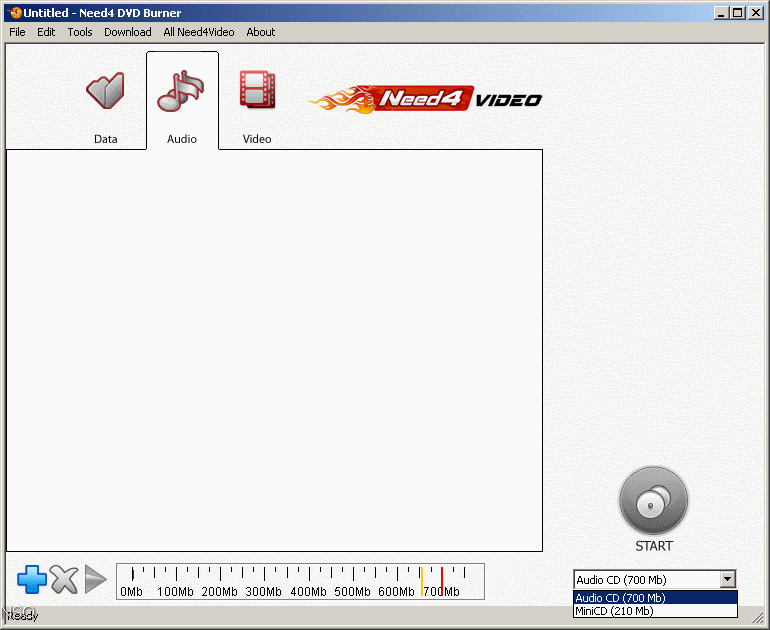Click the application icon in title bar

[15, 13]
